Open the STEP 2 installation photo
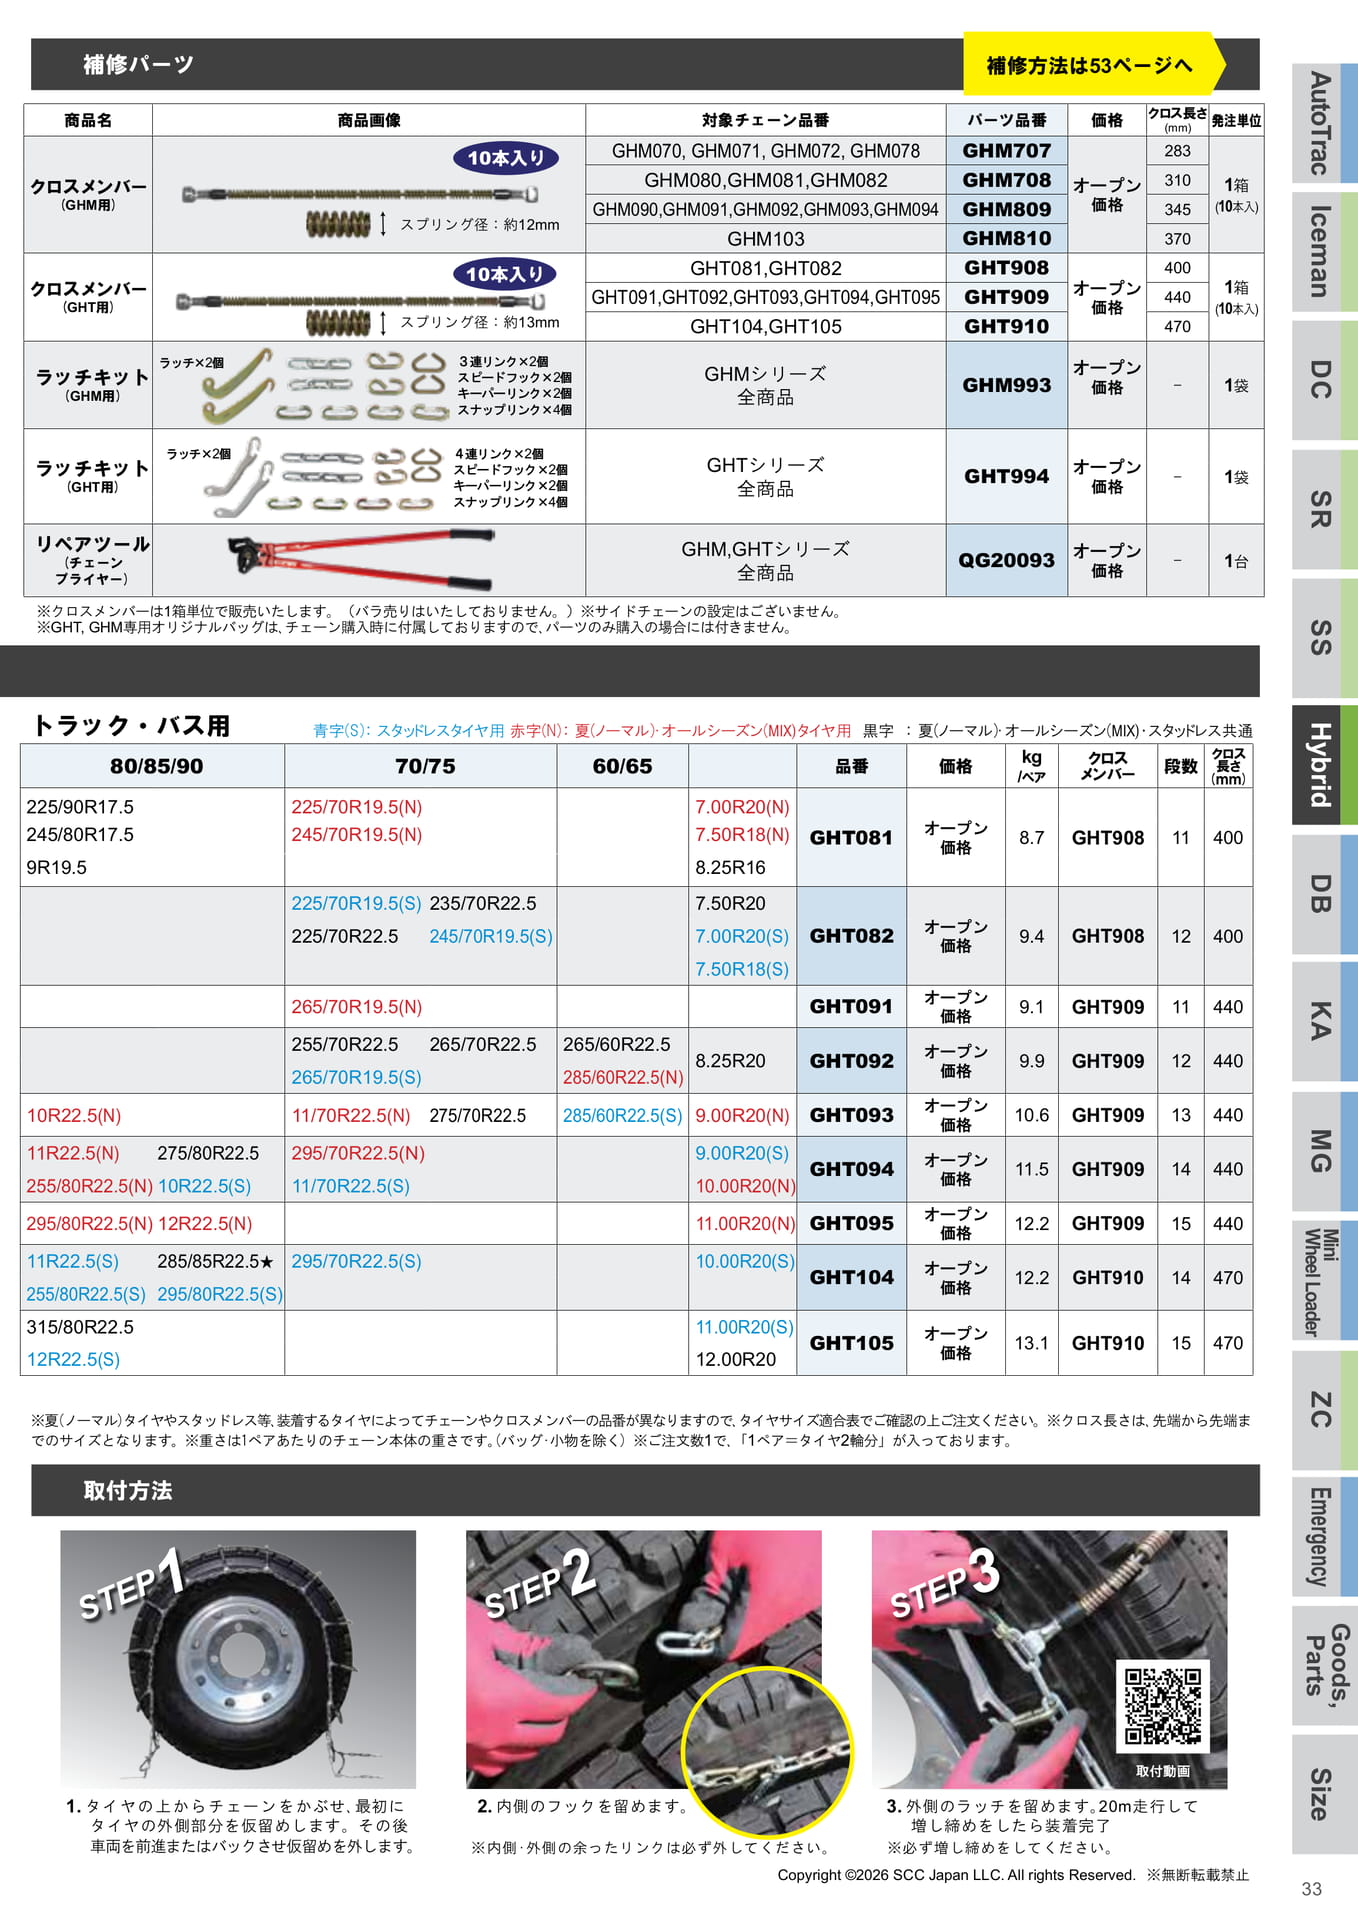The height and width of the screenshot is (1920, 1358). click(x=644, y=1659)
